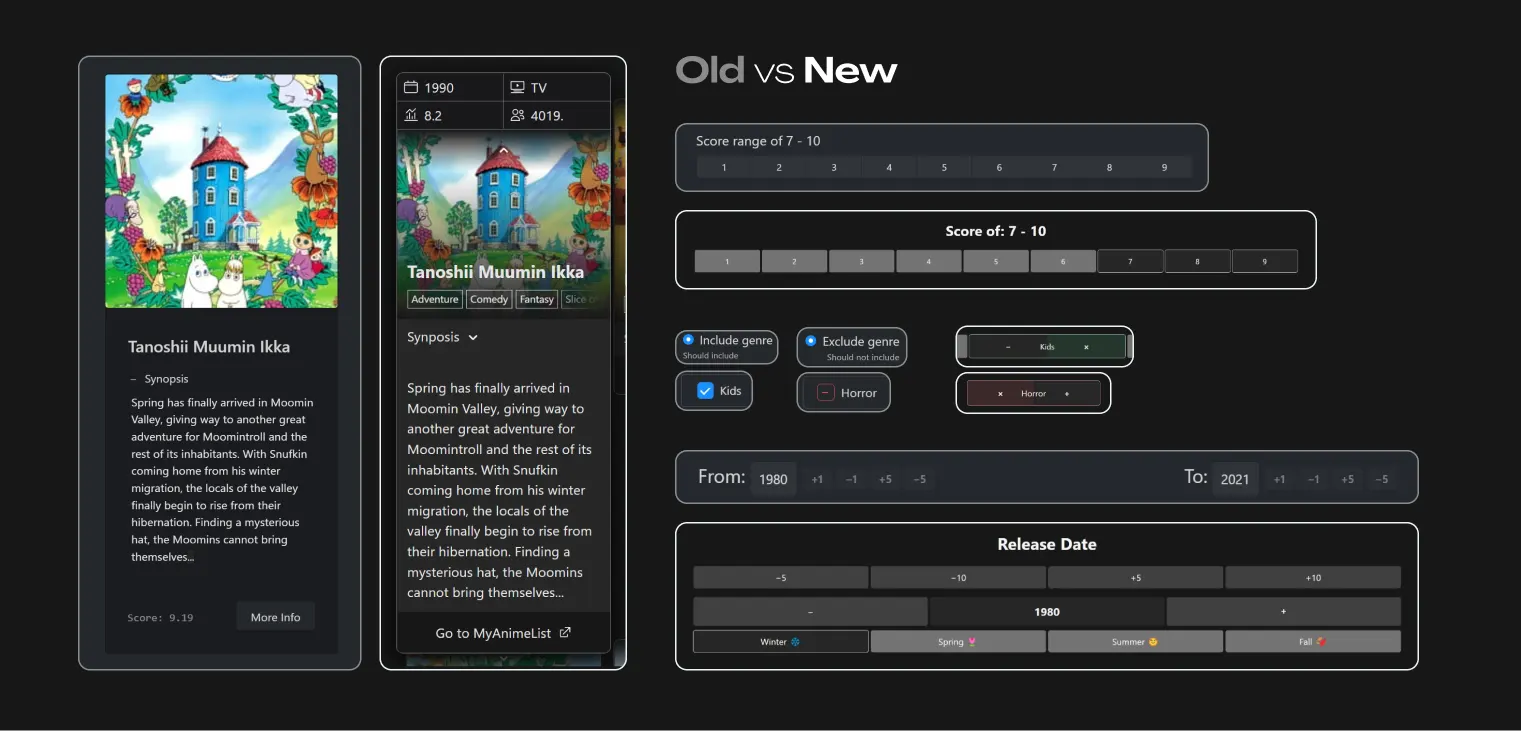Click the up chevron above the poster image
1521x731 pixels.
tap(504, 151)
